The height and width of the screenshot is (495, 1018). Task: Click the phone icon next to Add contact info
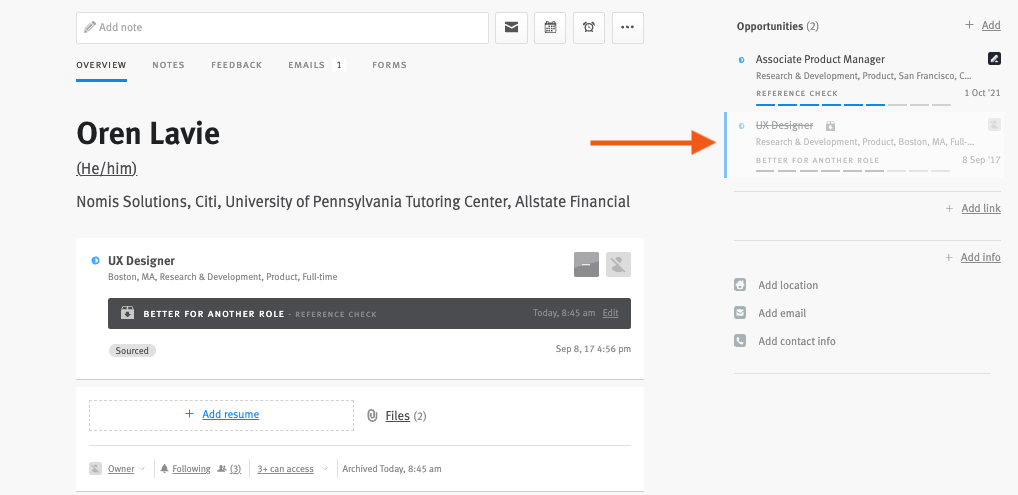pos(740,341)
